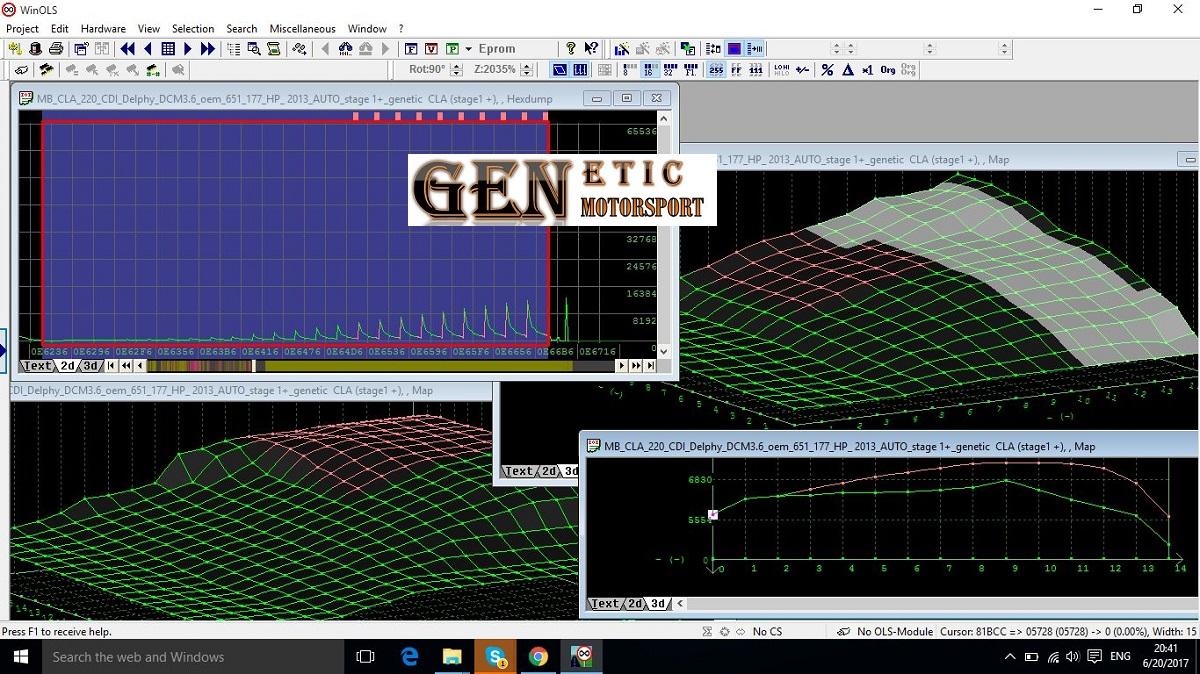Open the Hardware menu

tap(103, 29)
